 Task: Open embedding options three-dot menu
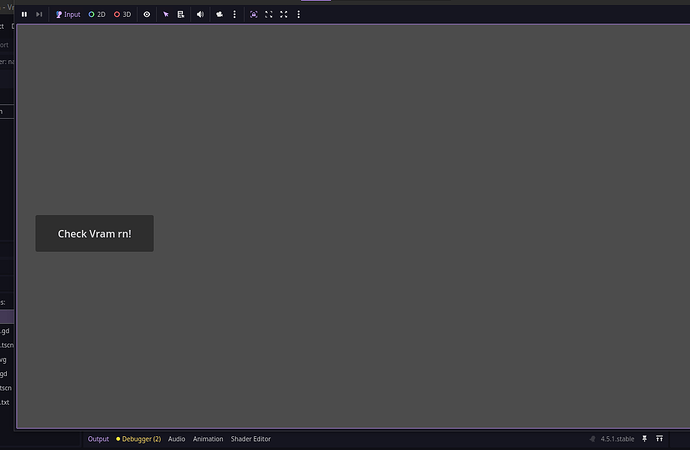(299, 15)
